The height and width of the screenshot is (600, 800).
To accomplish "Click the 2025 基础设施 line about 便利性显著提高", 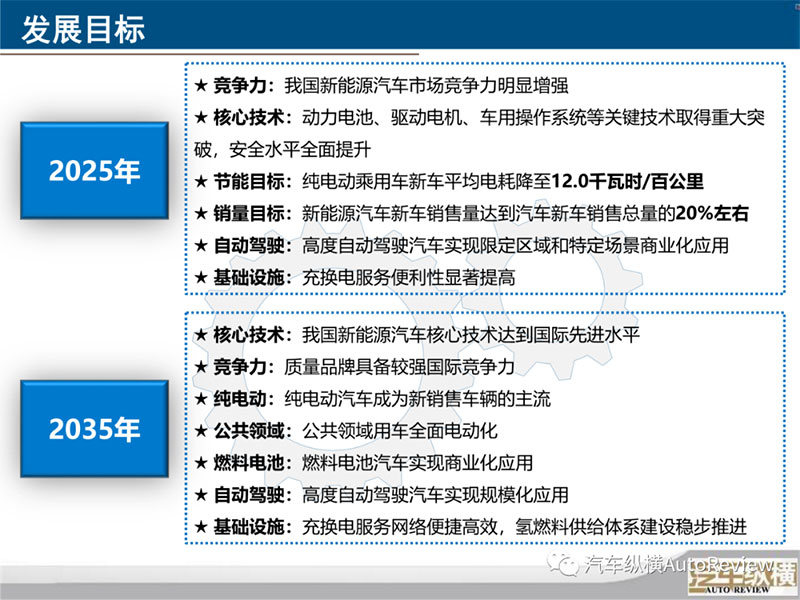I will tap(355, 278).
